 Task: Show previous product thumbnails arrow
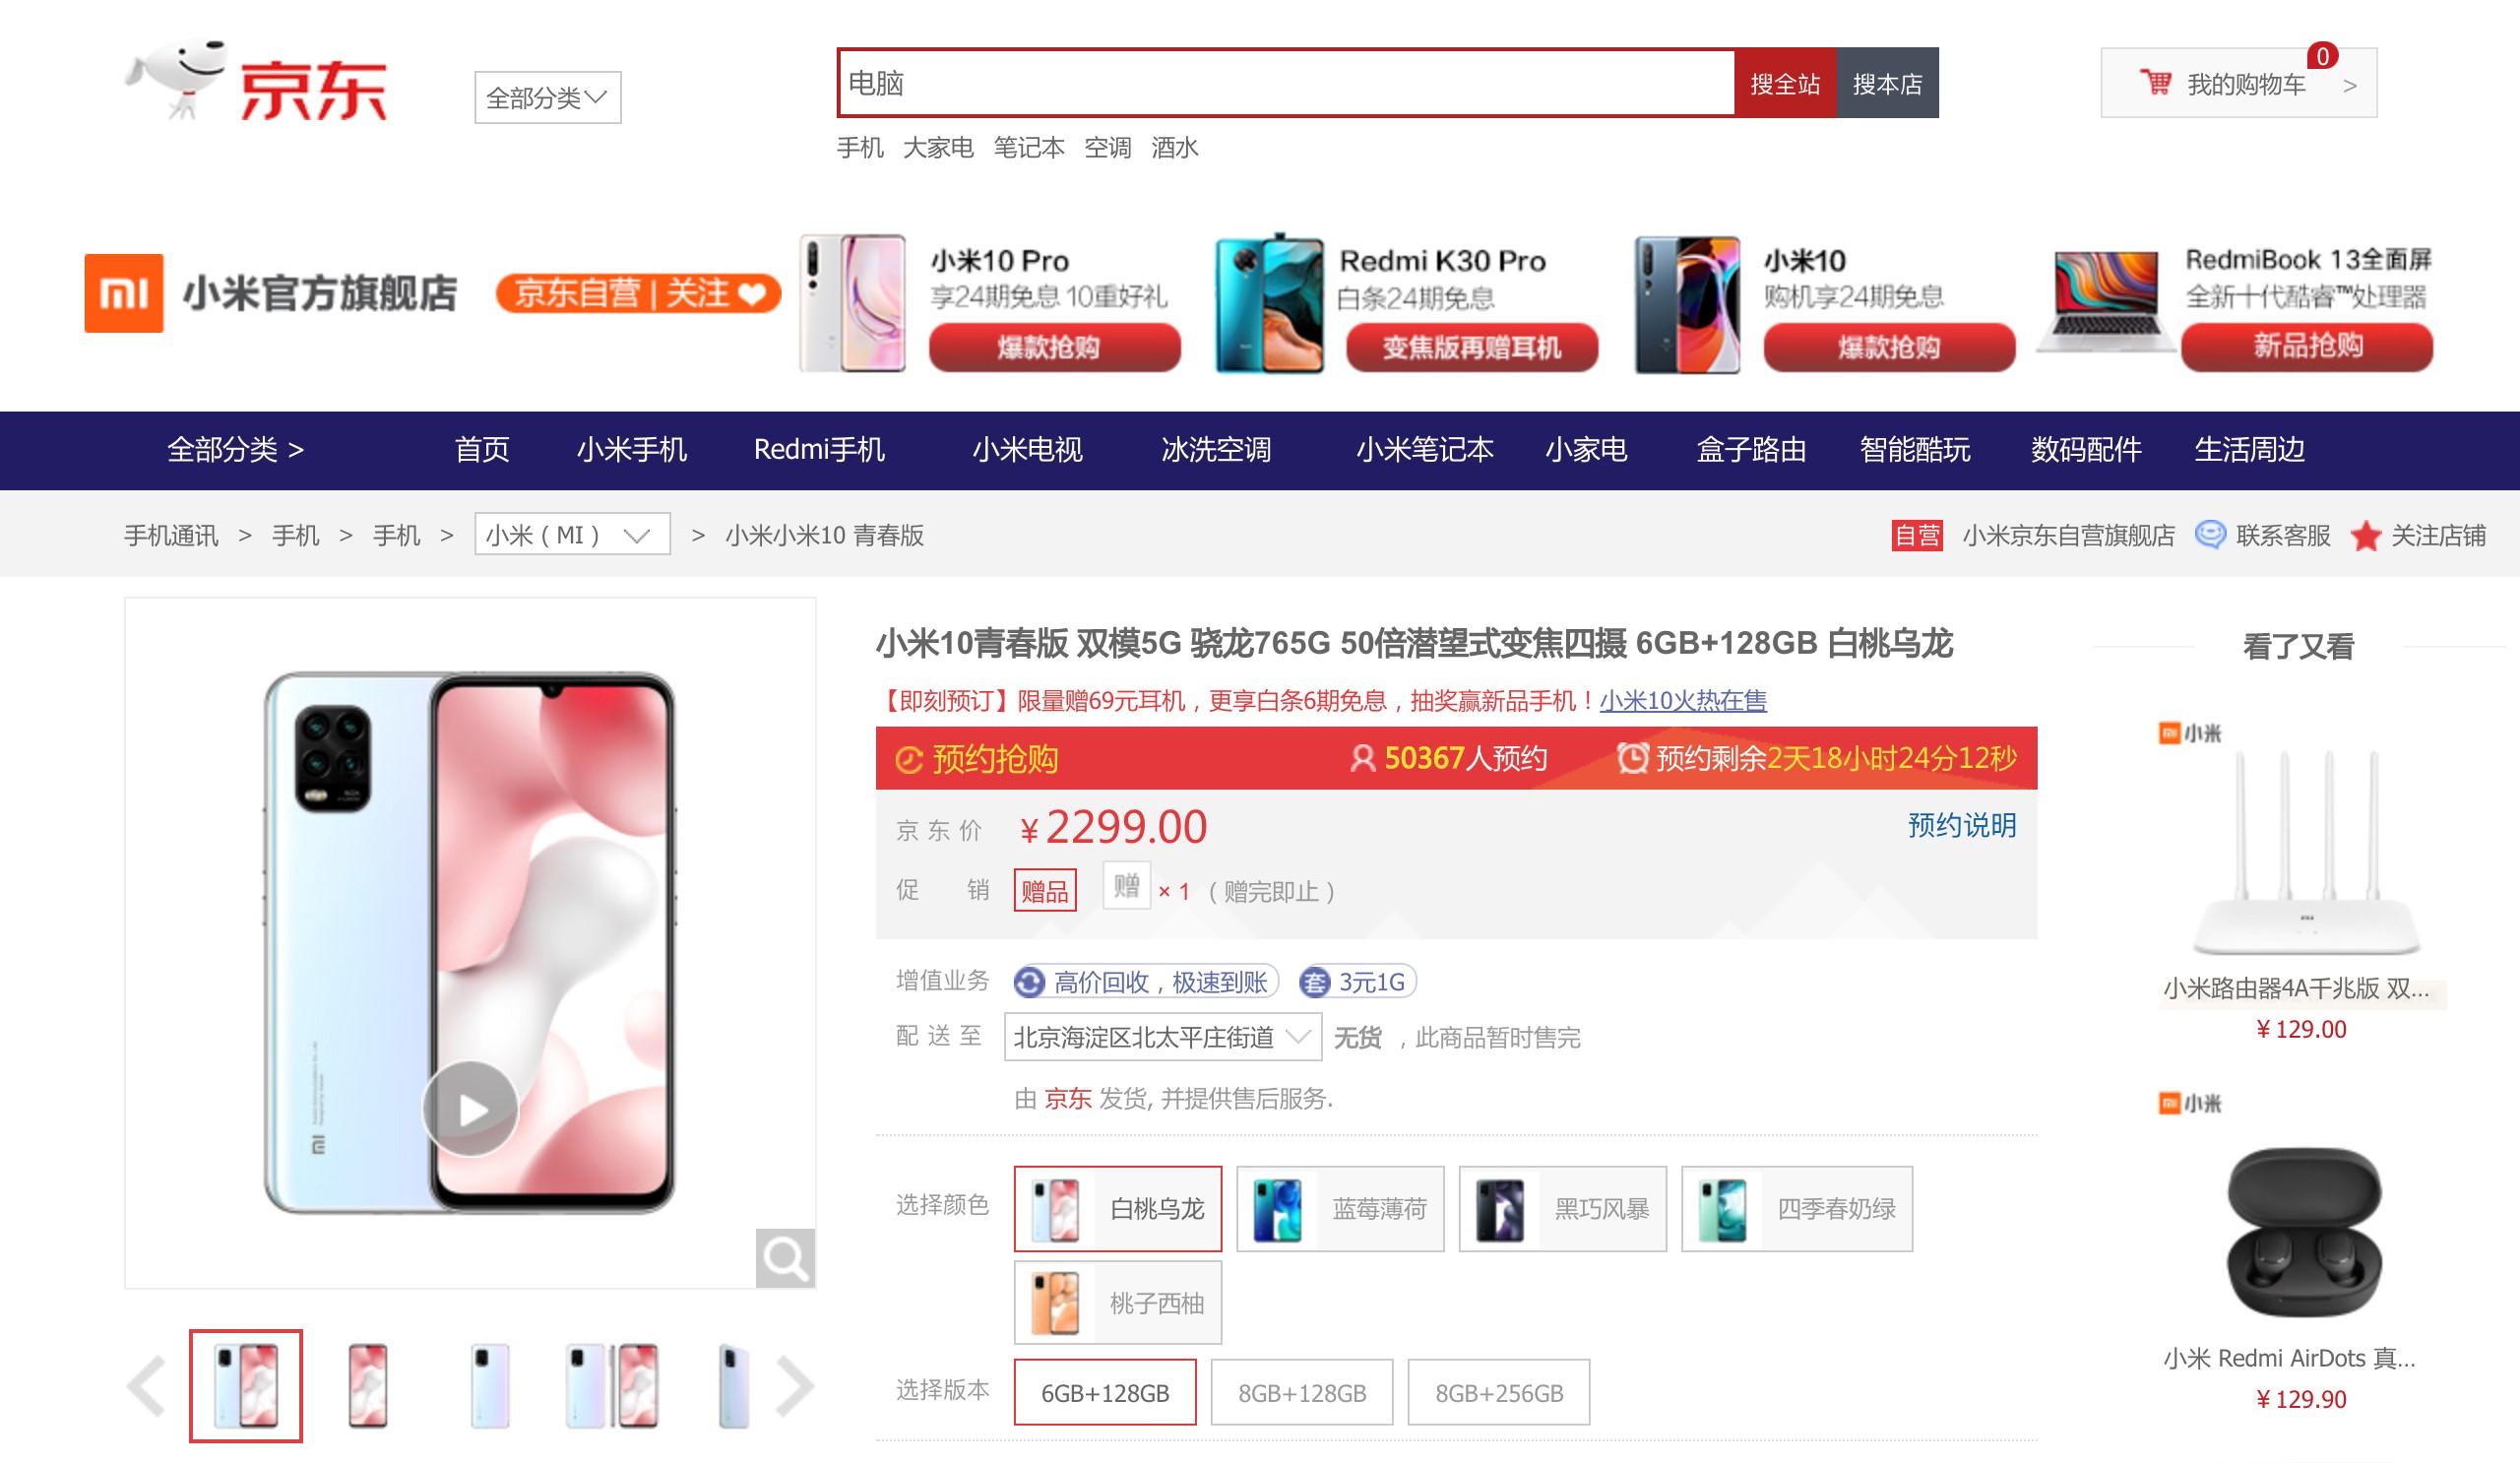pyautogui.click(x=146, y=1386)
